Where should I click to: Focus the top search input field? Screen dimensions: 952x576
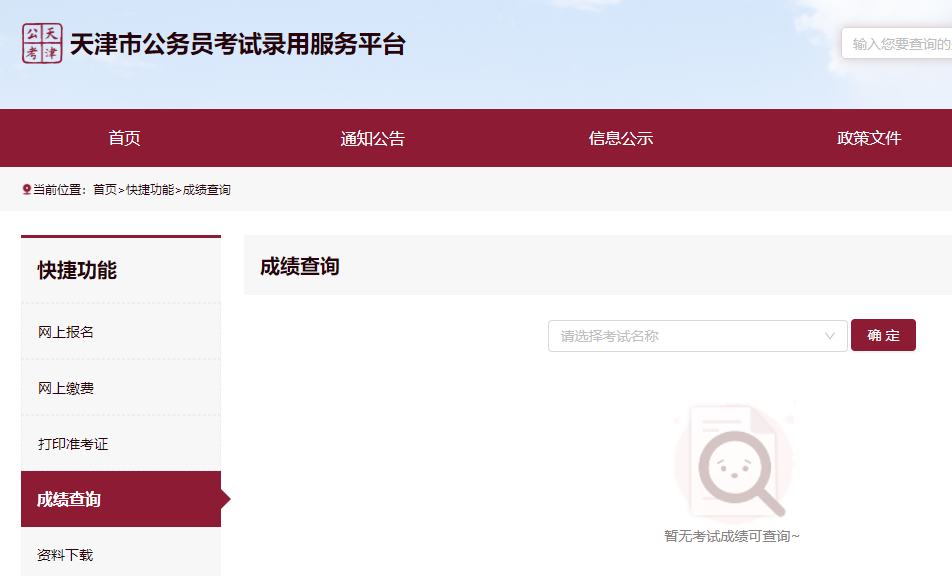897,44
